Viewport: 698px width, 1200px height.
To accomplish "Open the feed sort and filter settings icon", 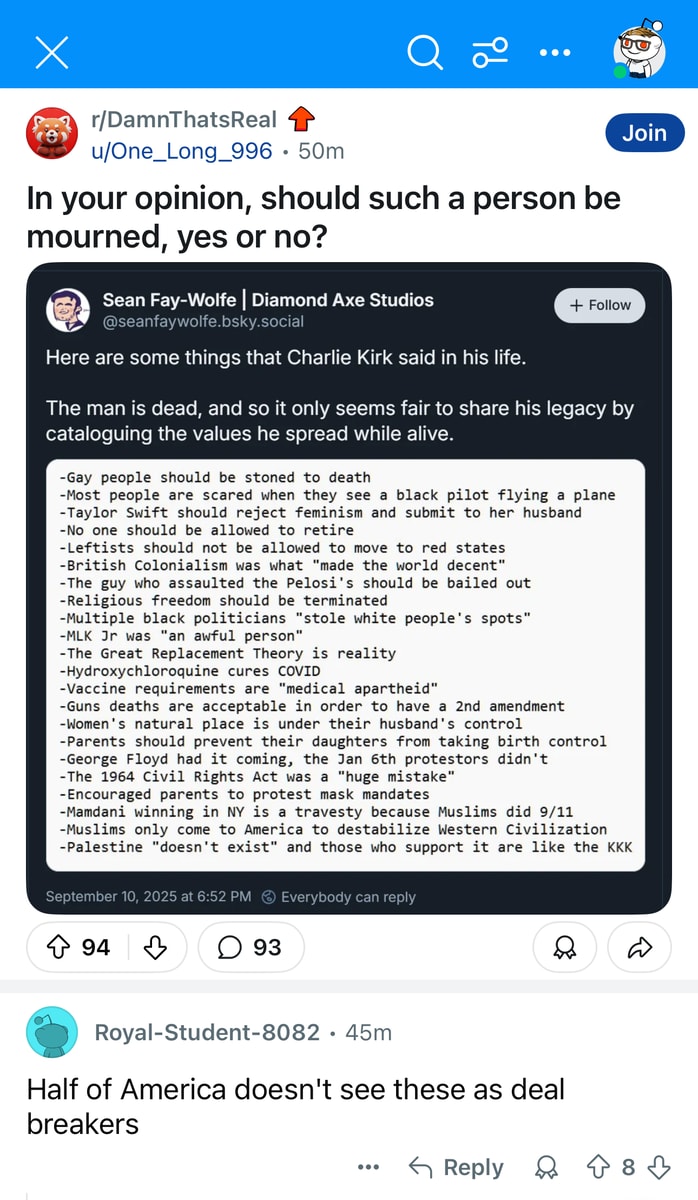I will 490,52.
